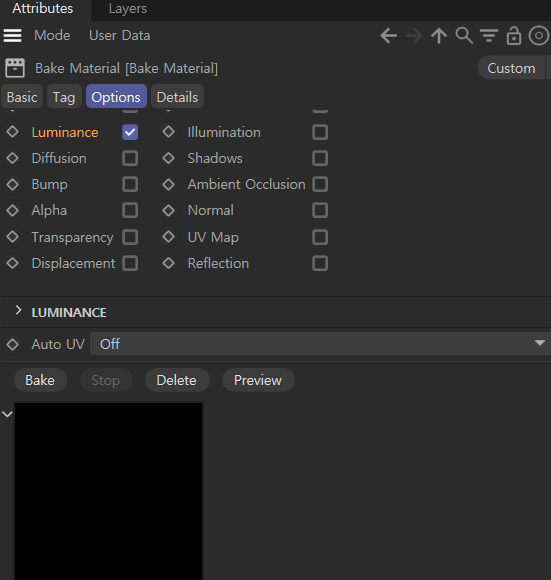
Task: Click the up arrow navigation icon
Action: click(439, 36)
